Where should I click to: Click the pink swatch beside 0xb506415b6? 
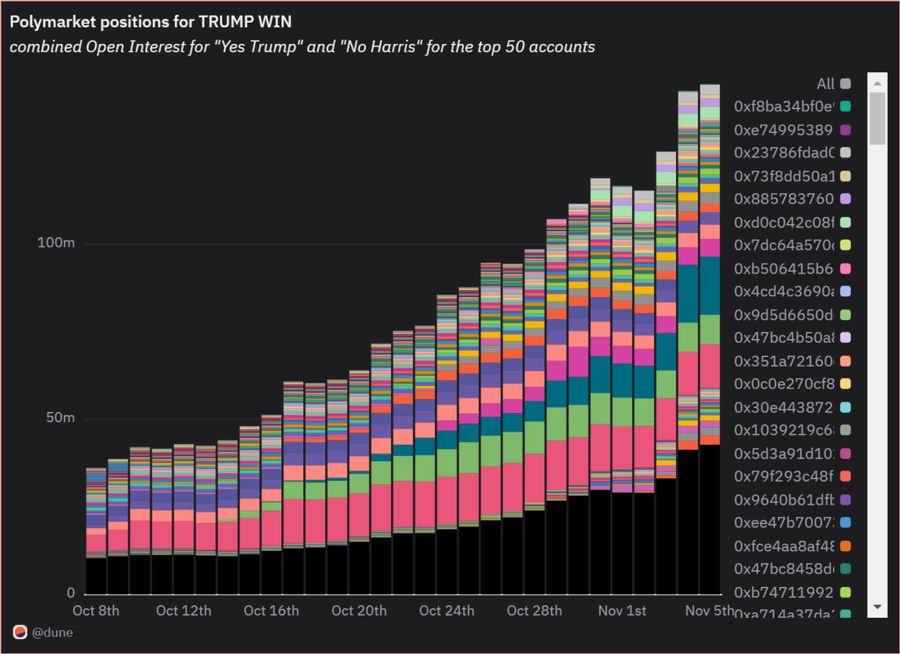coord(845,269)
